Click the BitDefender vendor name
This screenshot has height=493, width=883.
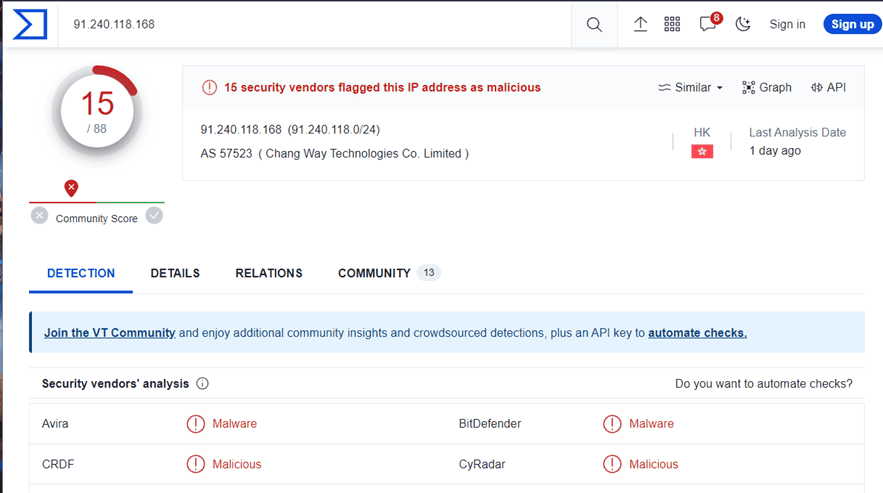490,424
